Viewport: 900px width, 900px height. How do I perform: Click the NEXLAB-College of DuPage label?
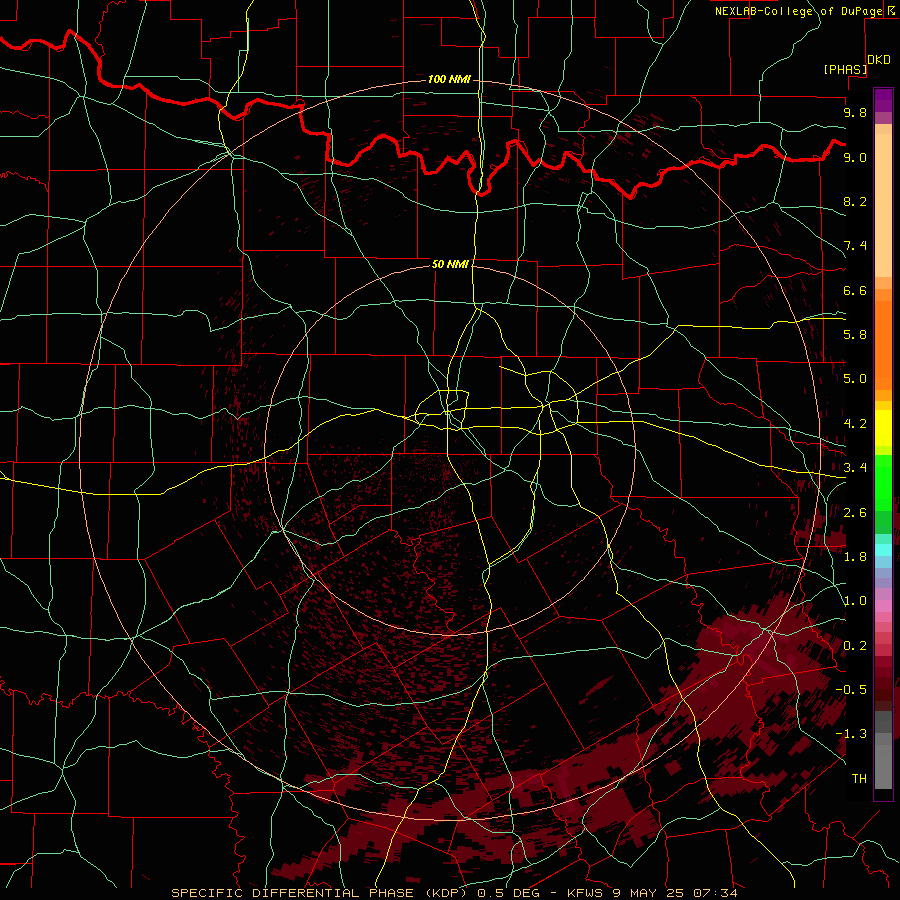(x=798, y=11)
